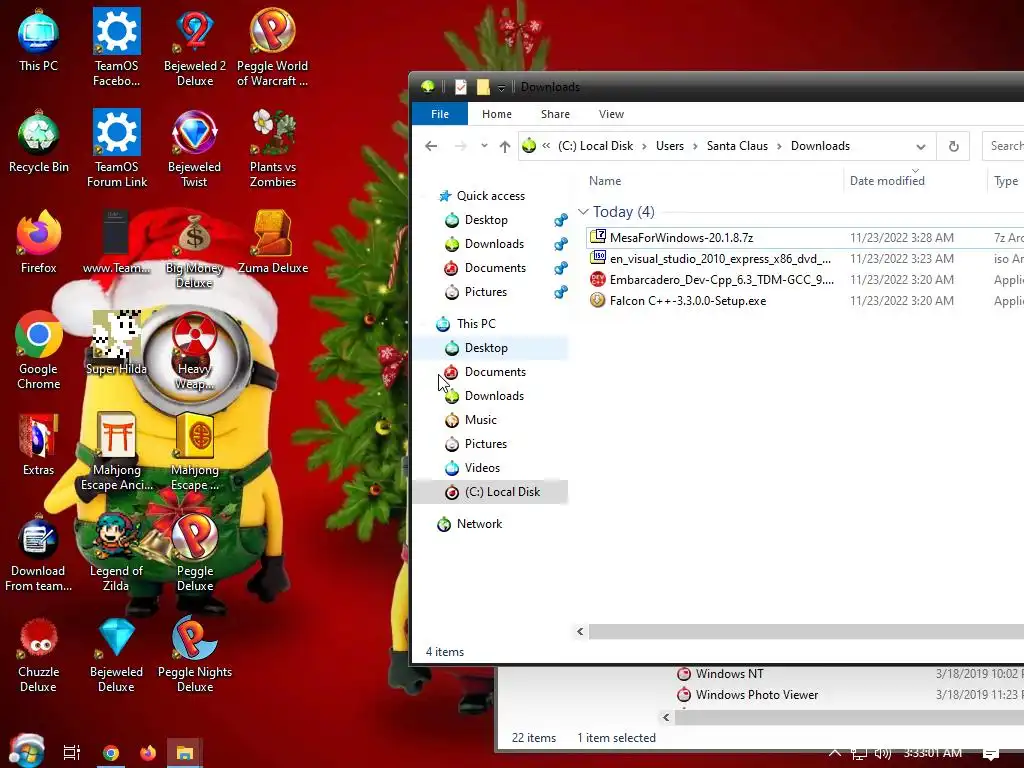
Task: Launch Peggle Deluxe desktop icon
Action: pos(195,552)
